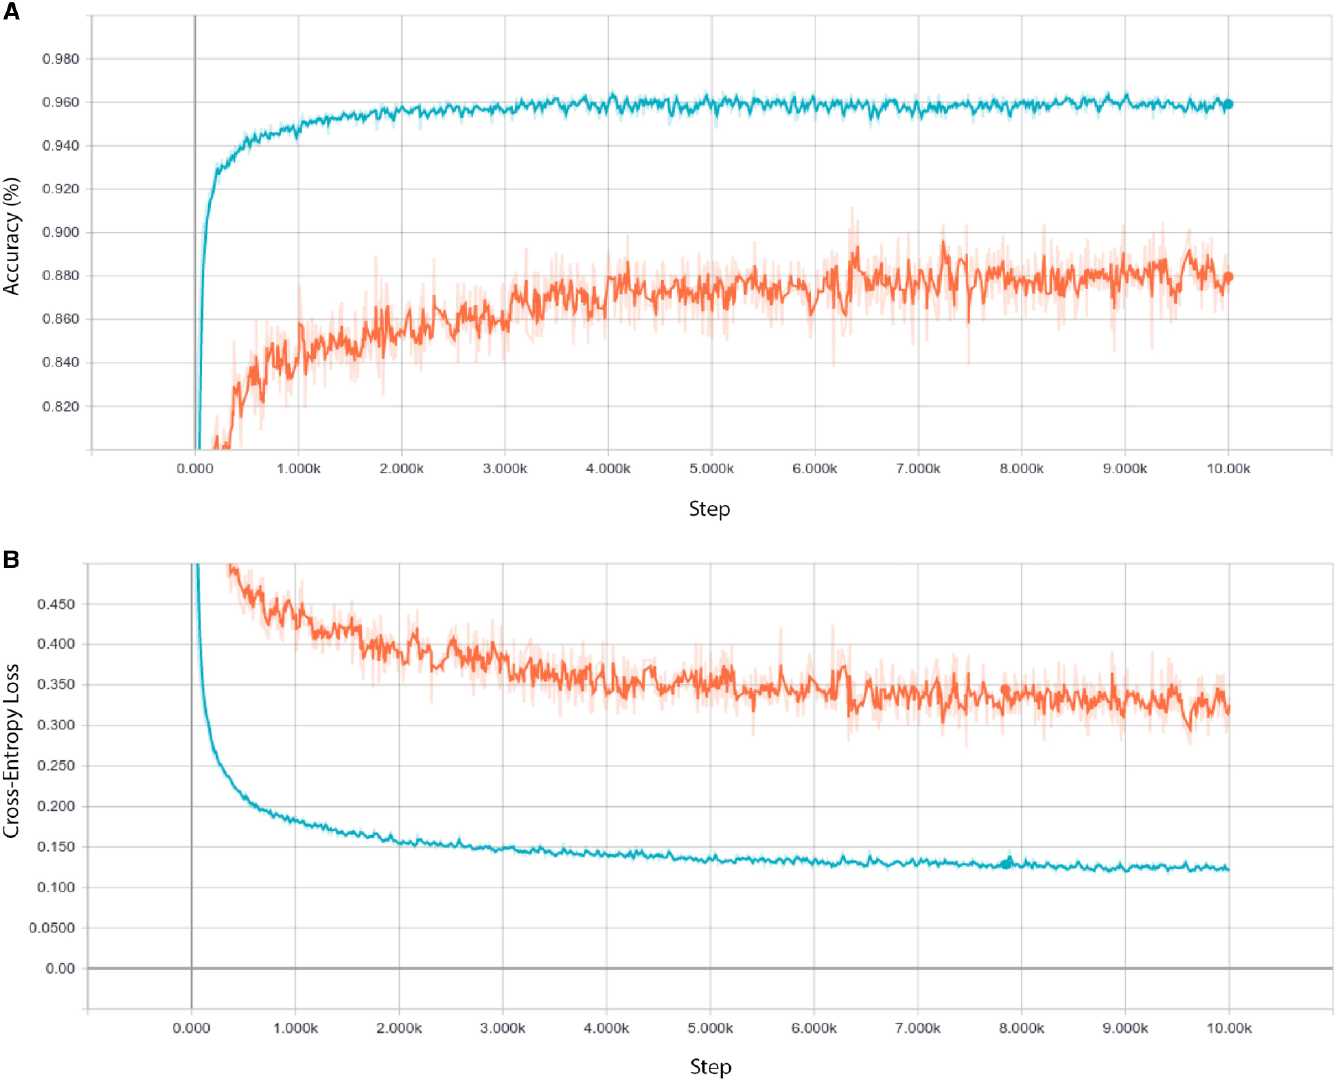Select the 'Cross-Entropy Loss' y-axis title
This screenshot has width=1336, height=1080.
pyautogui.click(x=12, y=750)
